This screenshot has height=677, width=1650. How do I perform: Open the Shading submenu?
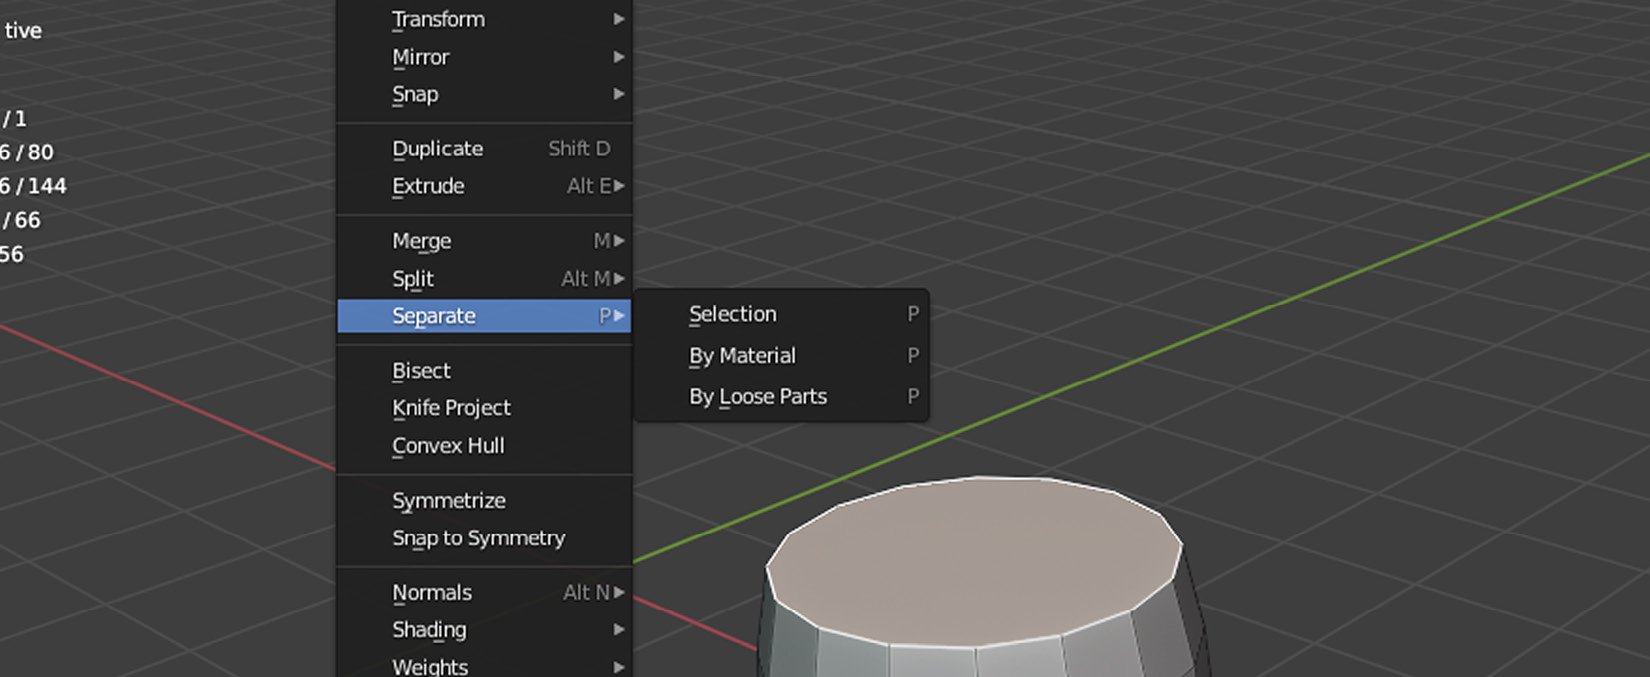[484, 630]
